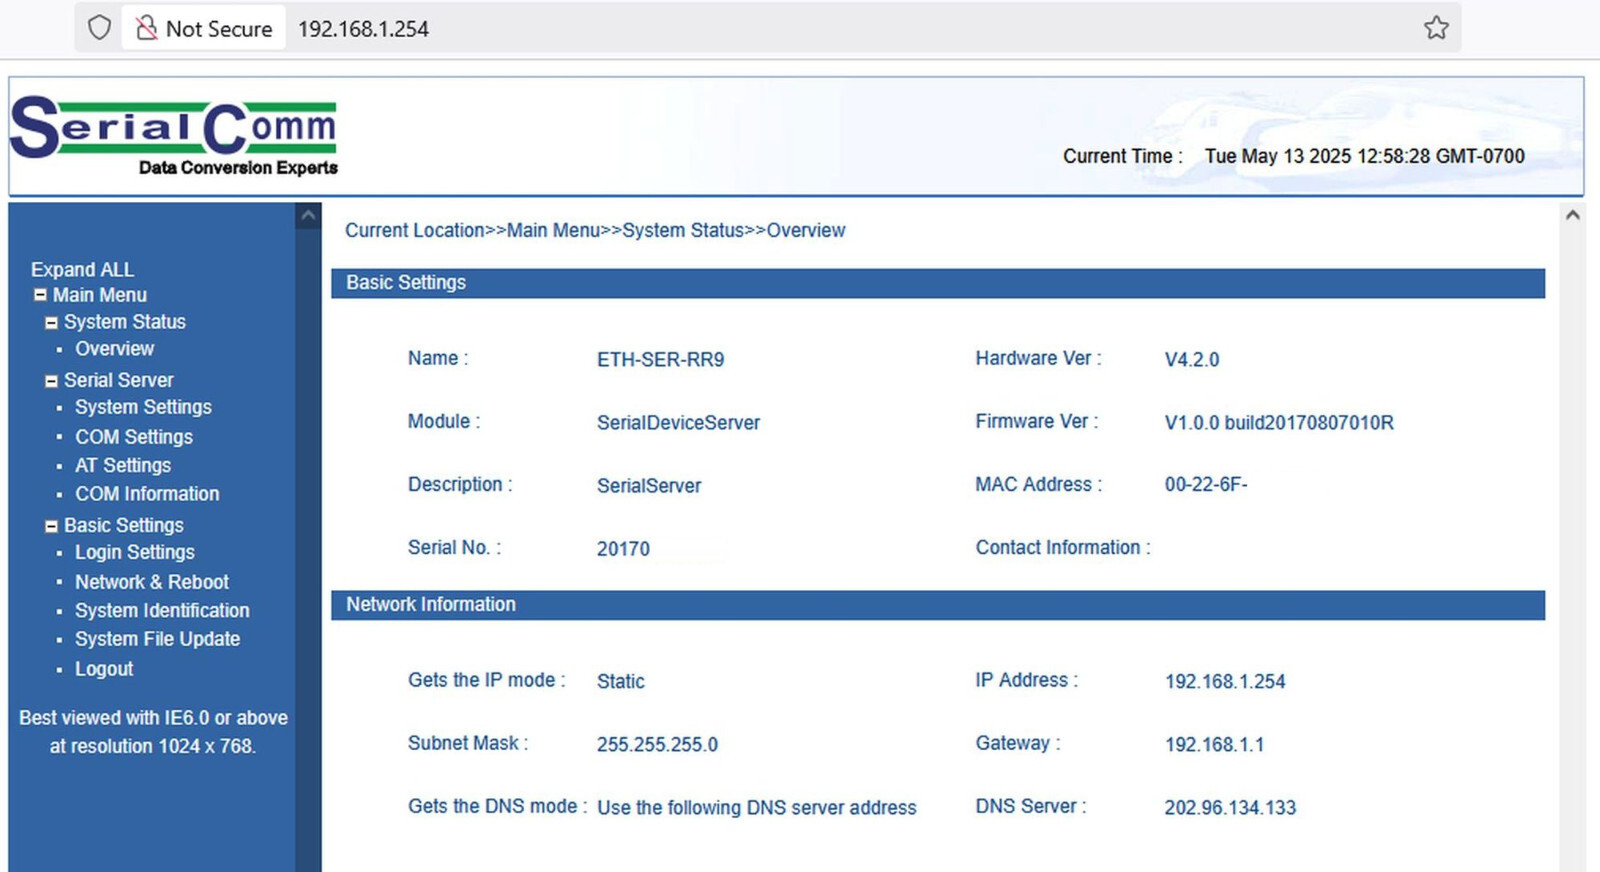Viewport: 1600px width, 872px height.
Task: Click the shield tracking protection icon
Action: point(99,28)
